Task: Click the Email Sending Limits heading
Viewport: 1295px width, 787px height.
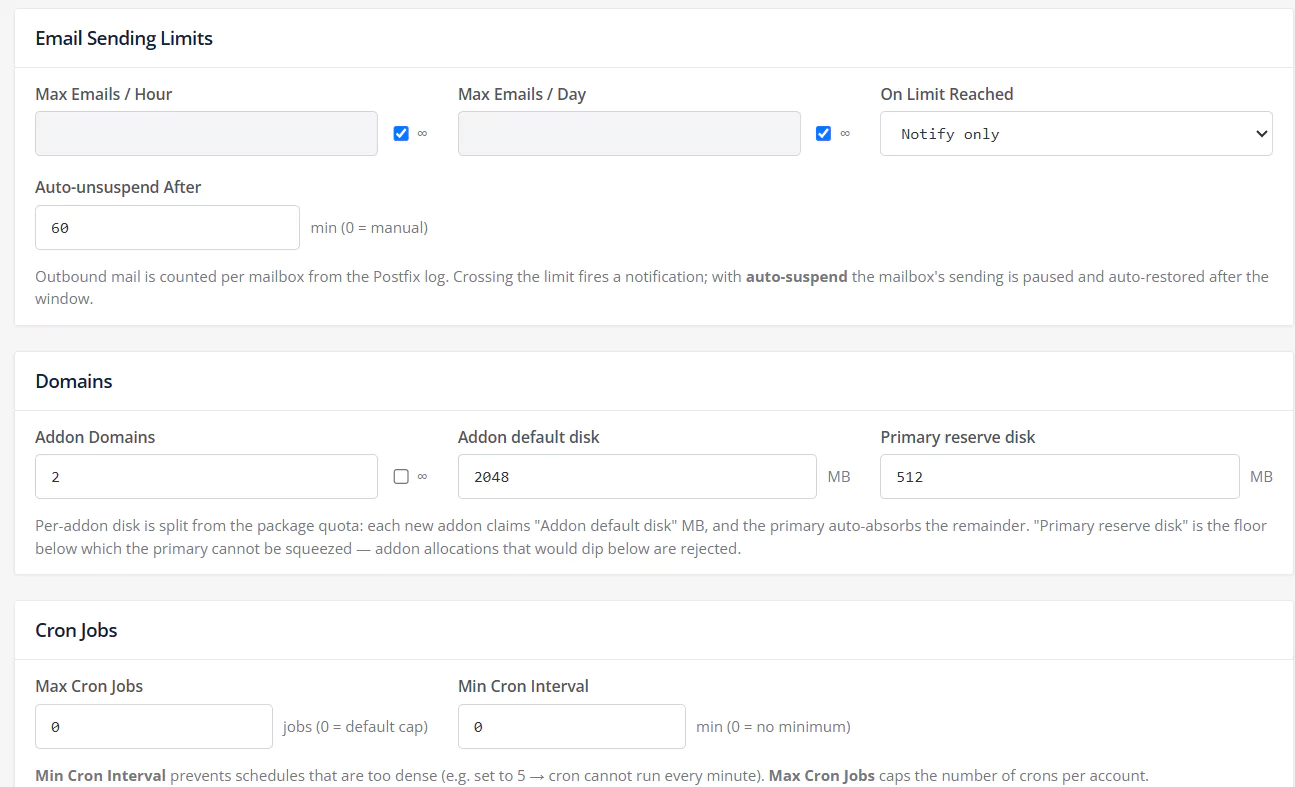Action: (124, 38)
